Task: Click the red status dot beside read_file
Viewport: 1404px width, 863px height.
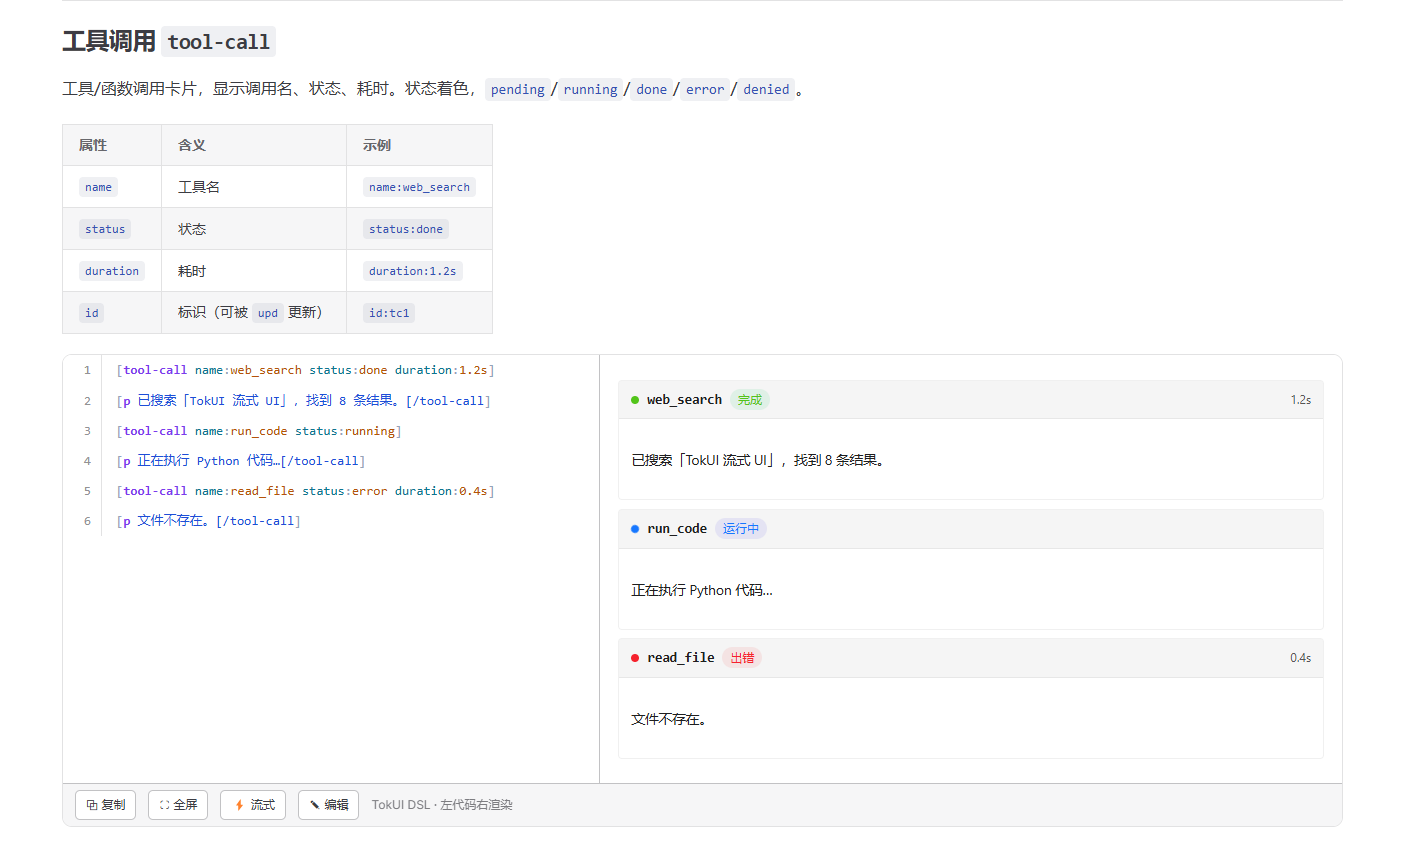Action: [635, 658]
